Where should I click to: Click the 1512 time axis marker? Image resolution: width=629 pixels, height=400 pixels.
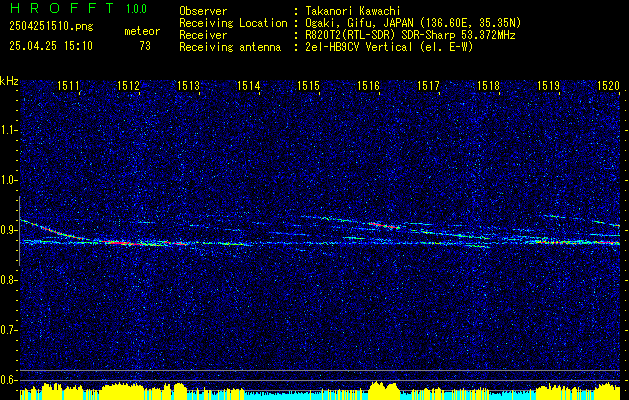[x=128, y=85]
